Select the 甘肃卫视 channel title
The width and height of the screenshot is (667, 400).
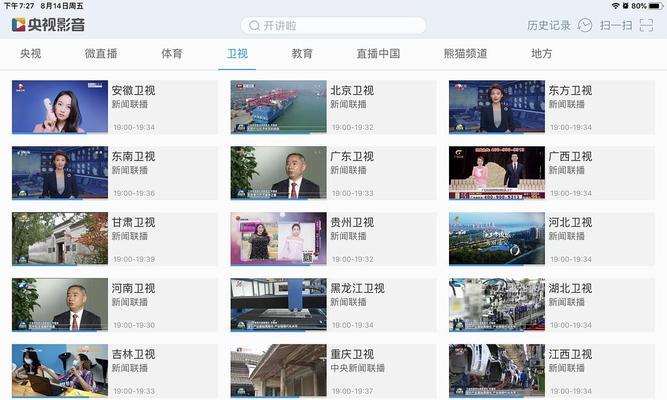134,223
